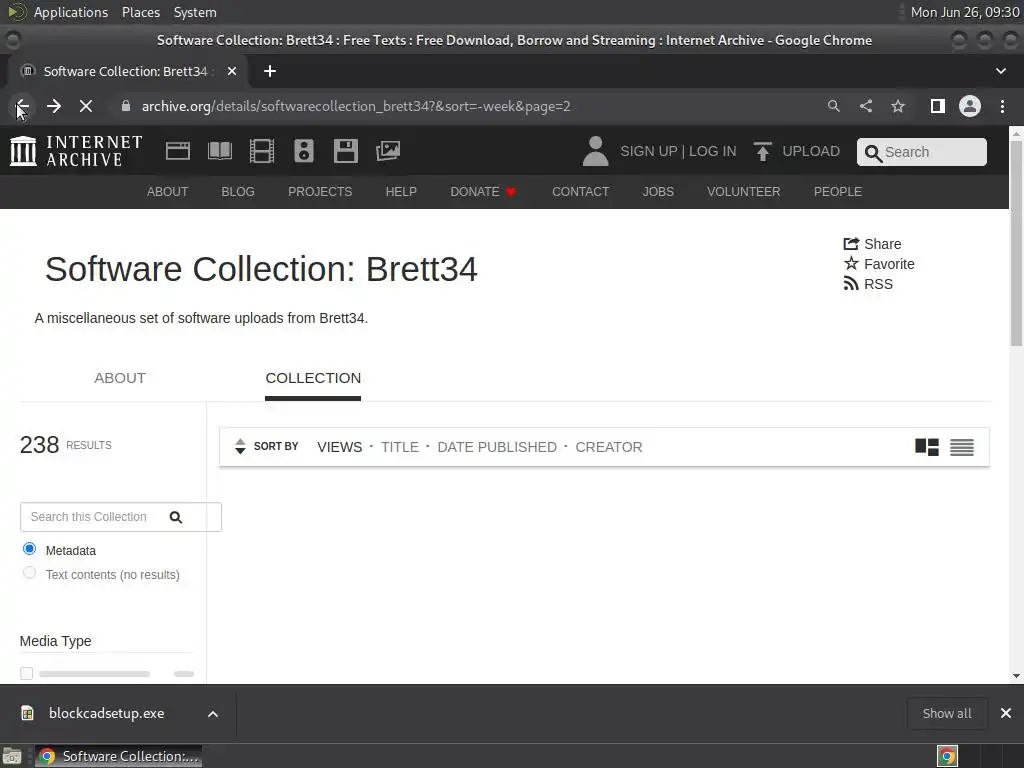Bookmark this tab with the star icon
Viewport: 1024px width, 768px height.
[898, 106]
